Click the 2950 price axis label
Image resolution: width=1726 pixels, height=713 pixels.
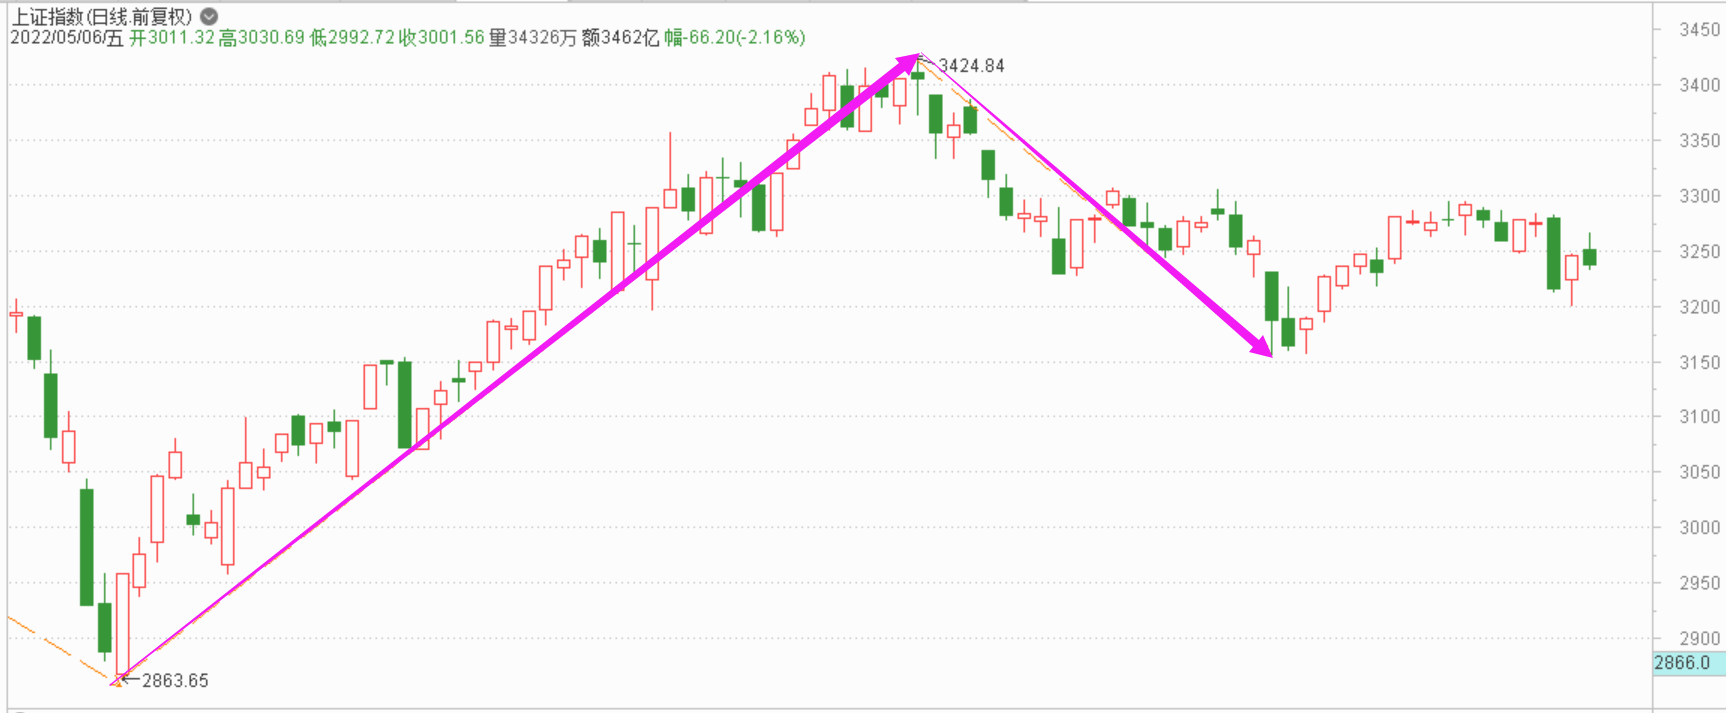(1699, 583)
